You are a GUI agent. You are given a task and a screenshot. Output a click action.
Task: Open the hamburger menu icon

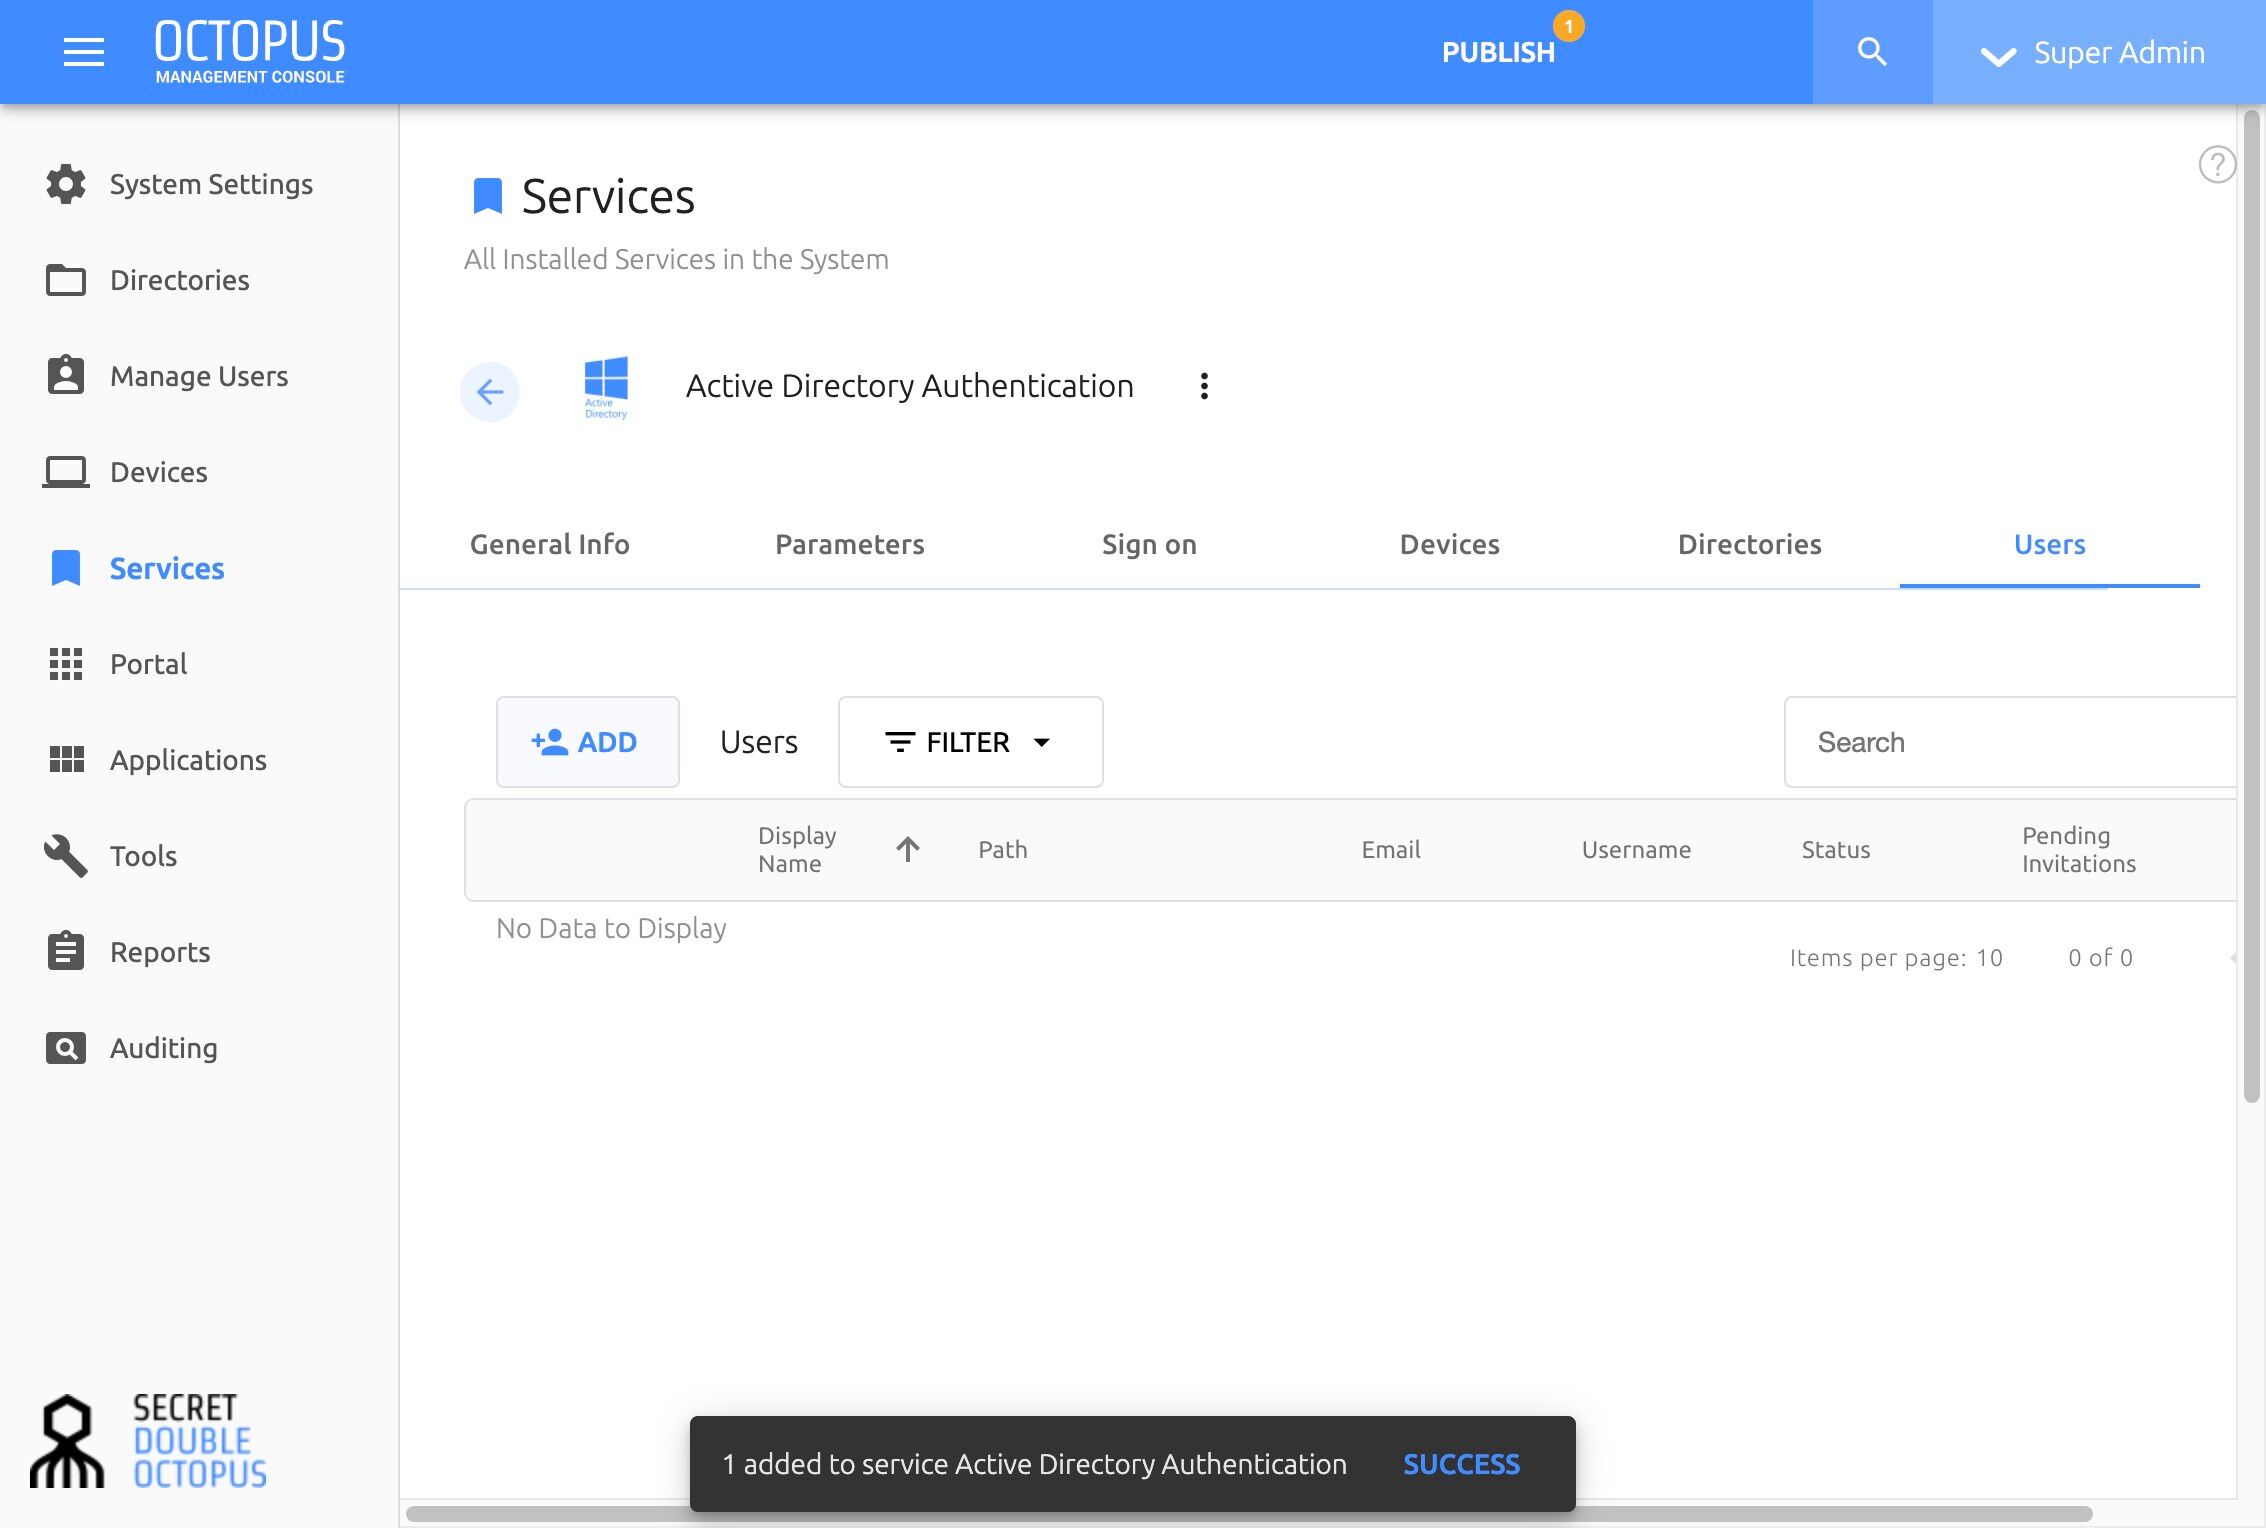[83, 52]
